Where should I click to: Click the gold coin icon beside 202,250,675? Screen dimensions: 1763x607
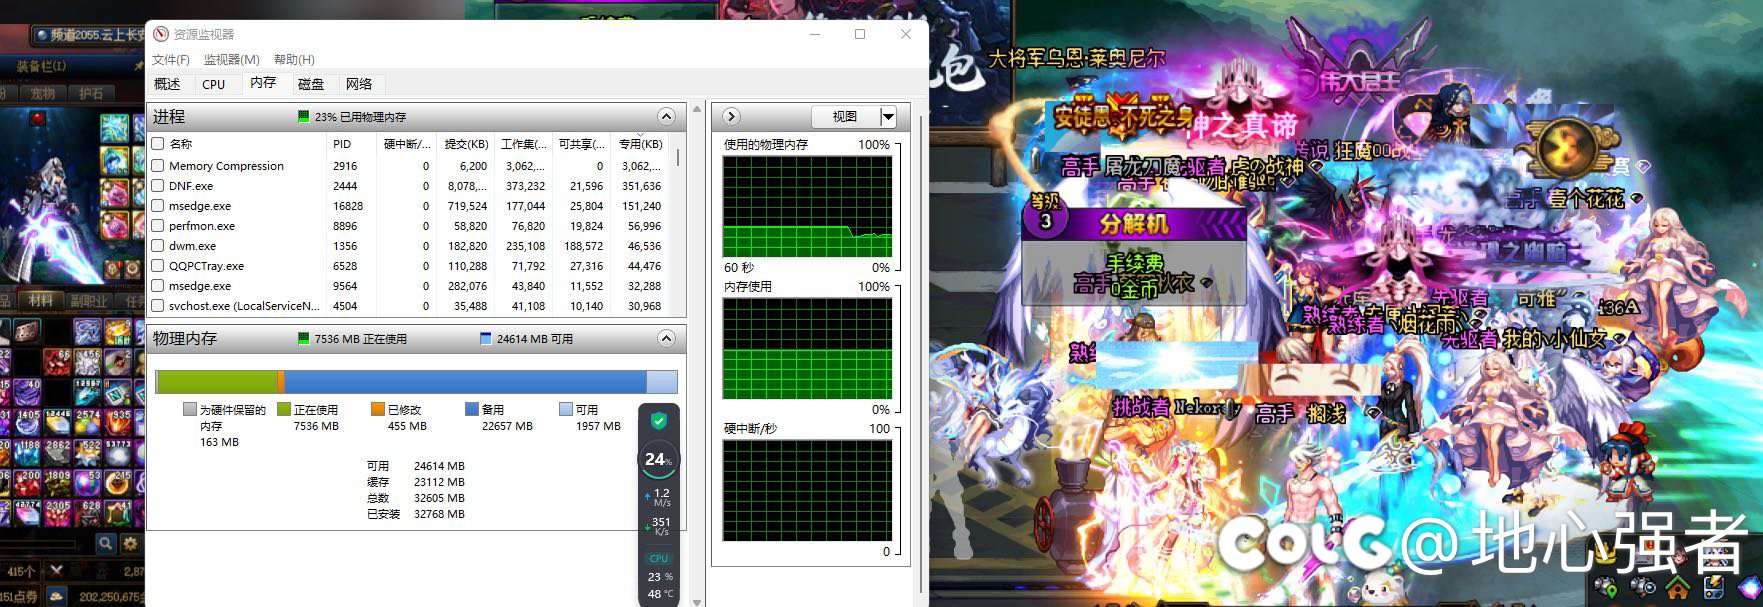tap(57, 596)
